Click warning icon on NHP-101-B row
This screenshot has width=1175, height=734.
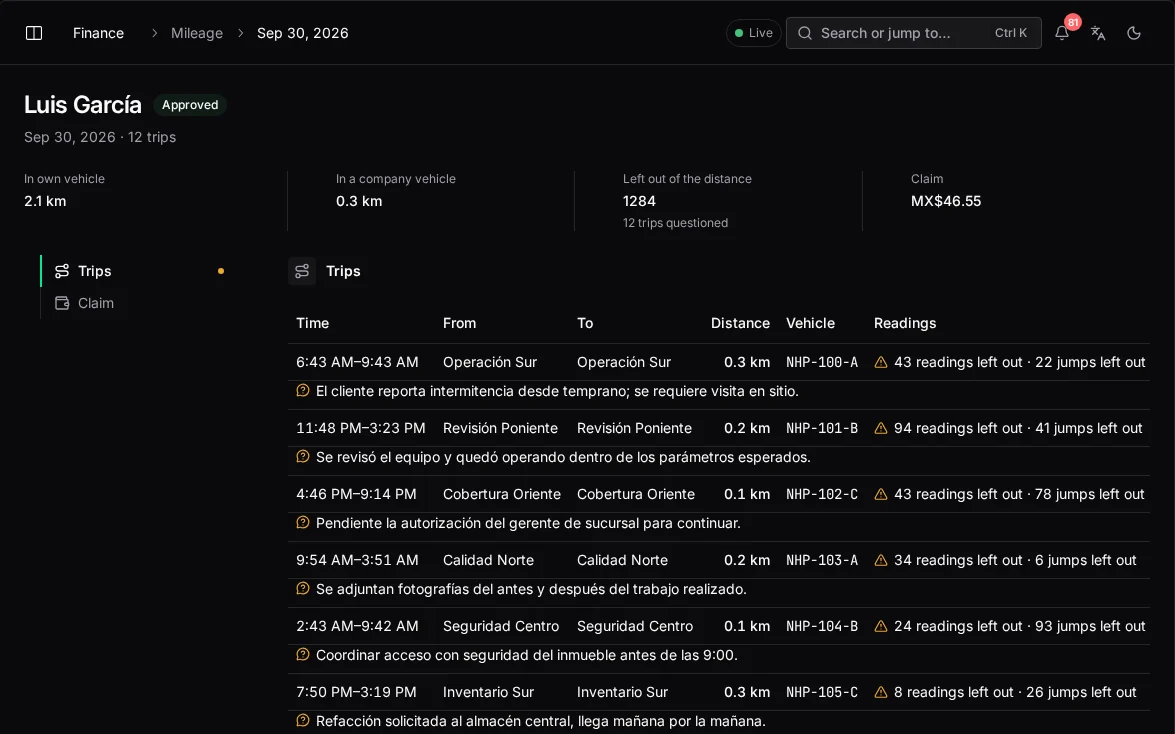click(881, 428)
